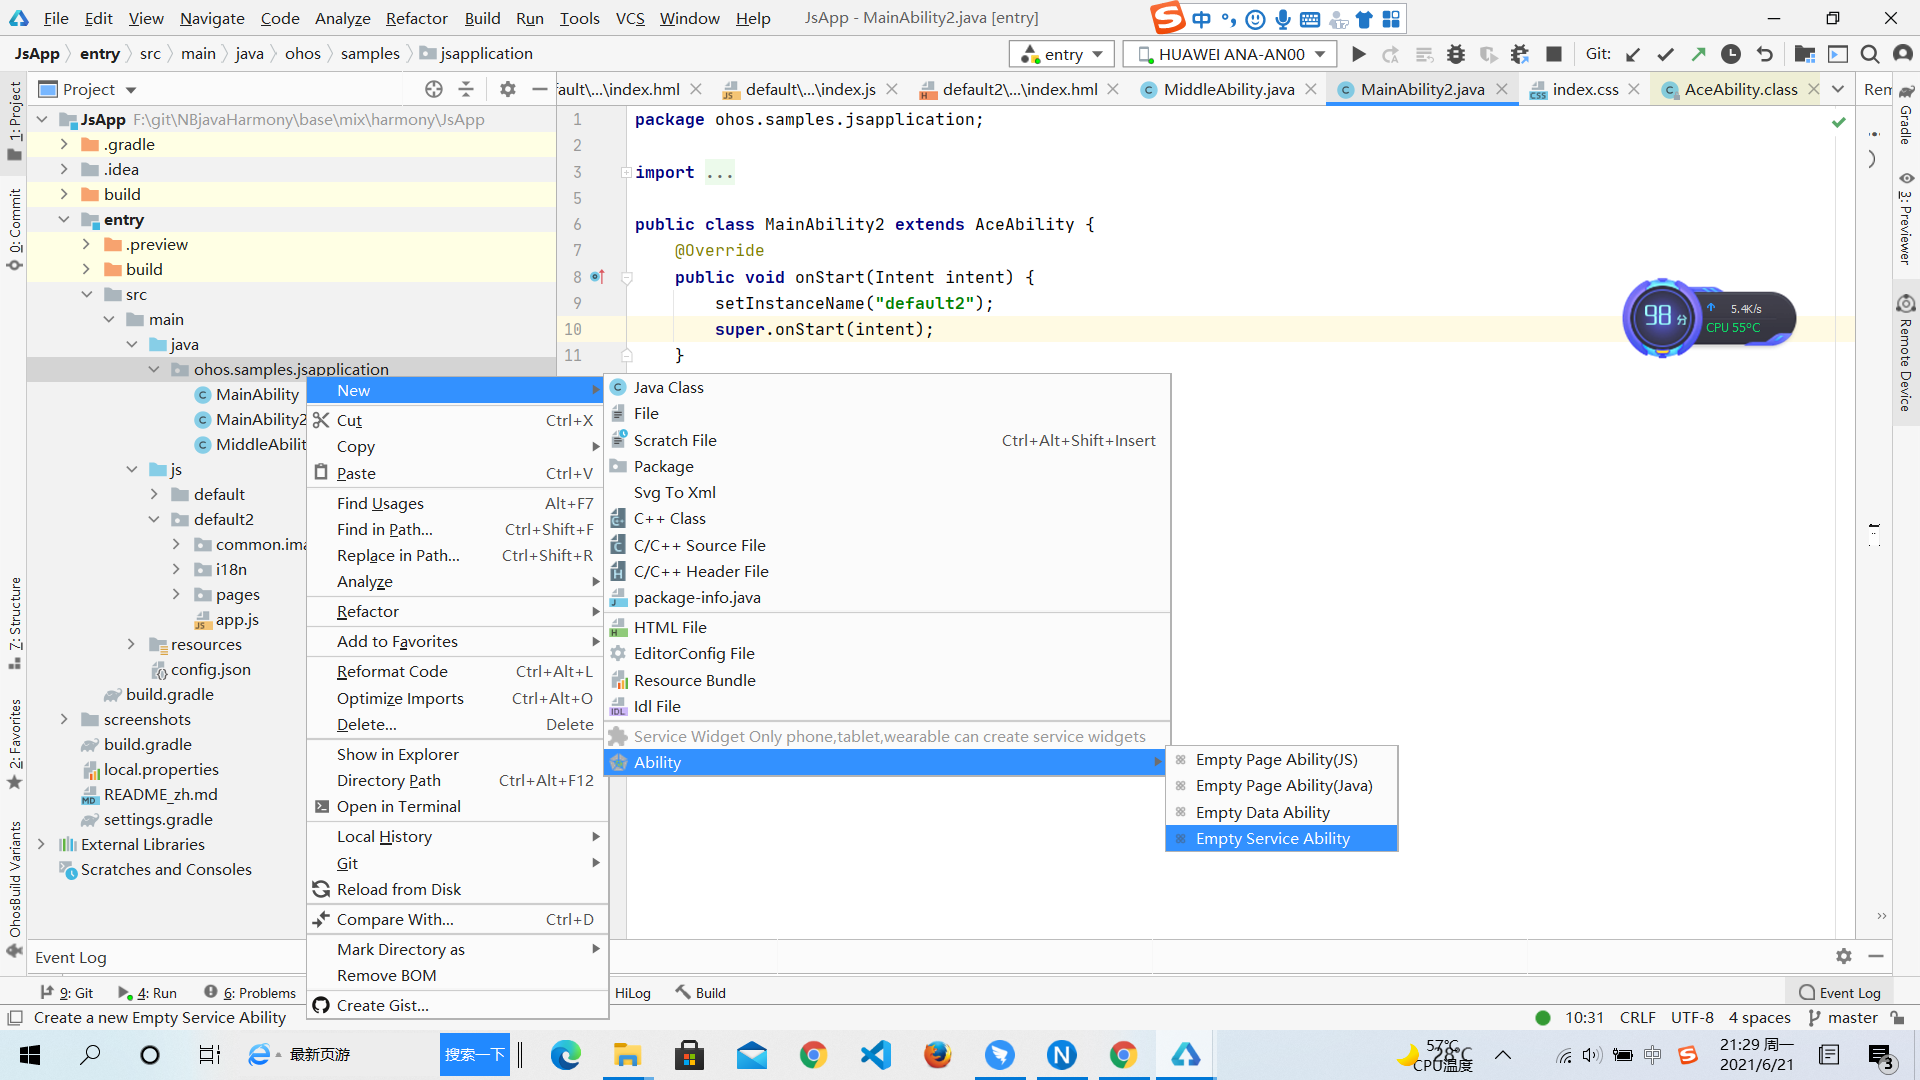Expand the resources folder in tree
Viewport: 1920px width, 1080px height.
tap(131, 644)
